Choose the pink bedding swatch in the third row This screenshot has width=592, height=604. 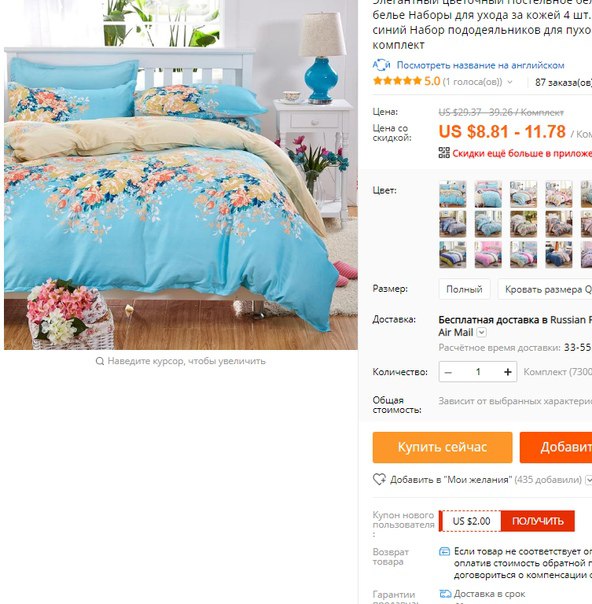click(x=488, y=254)
